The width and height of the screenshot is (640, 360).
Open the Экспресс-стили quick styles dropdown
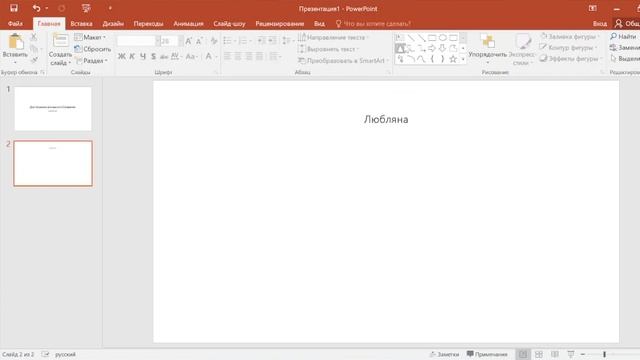[x=522, y=50]
